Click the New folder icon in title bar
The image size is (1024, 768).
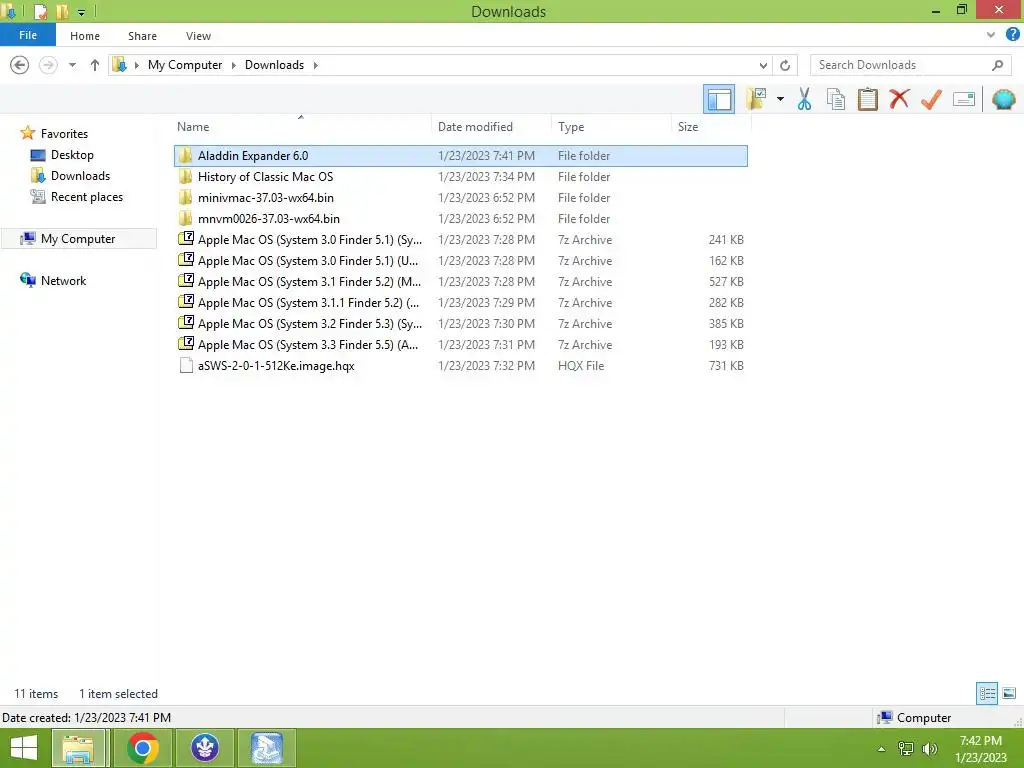62,11
